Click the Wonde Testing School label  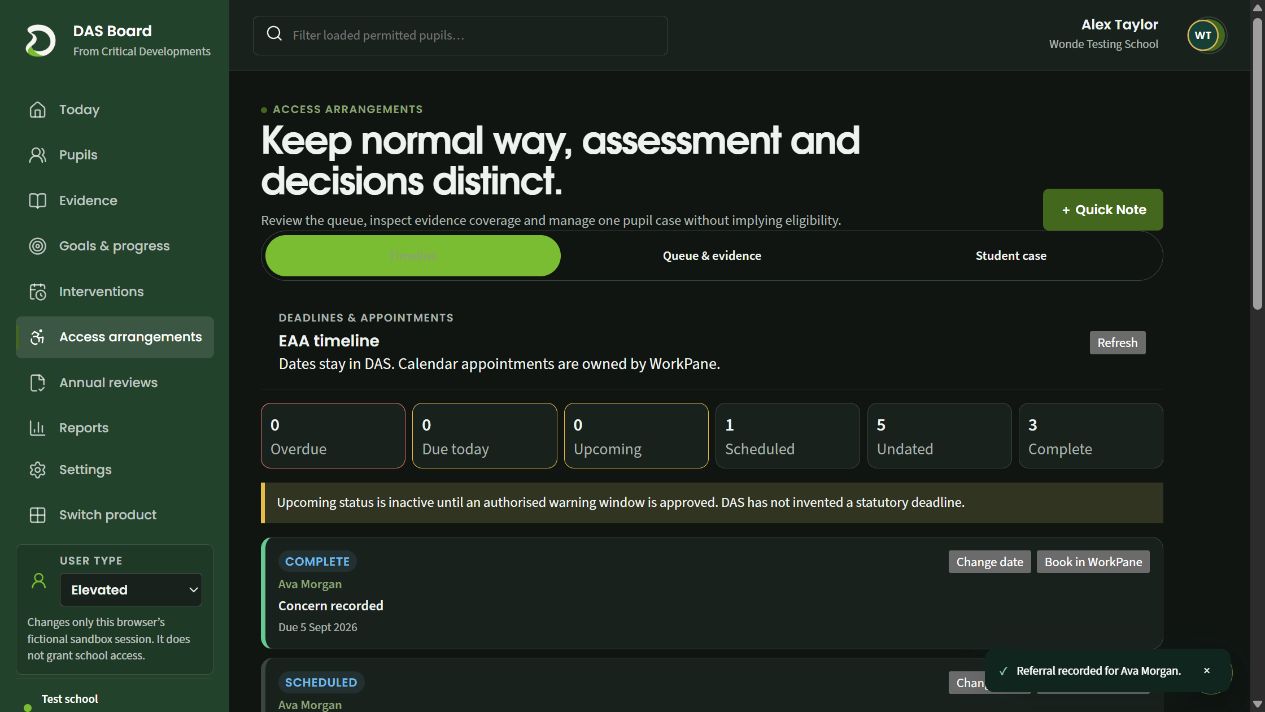pos(1103,44)
